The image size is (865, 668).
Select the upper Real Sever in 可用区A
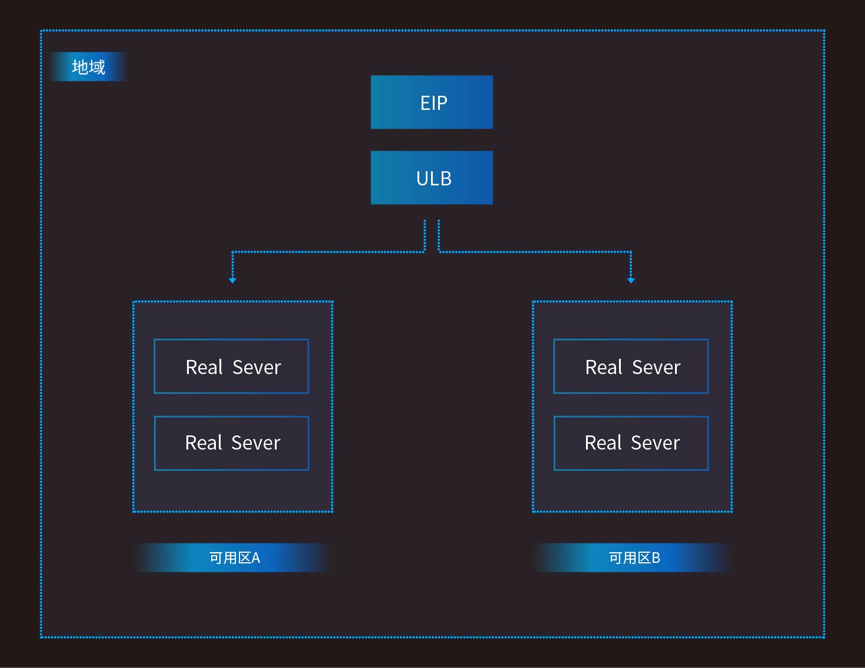231,366
